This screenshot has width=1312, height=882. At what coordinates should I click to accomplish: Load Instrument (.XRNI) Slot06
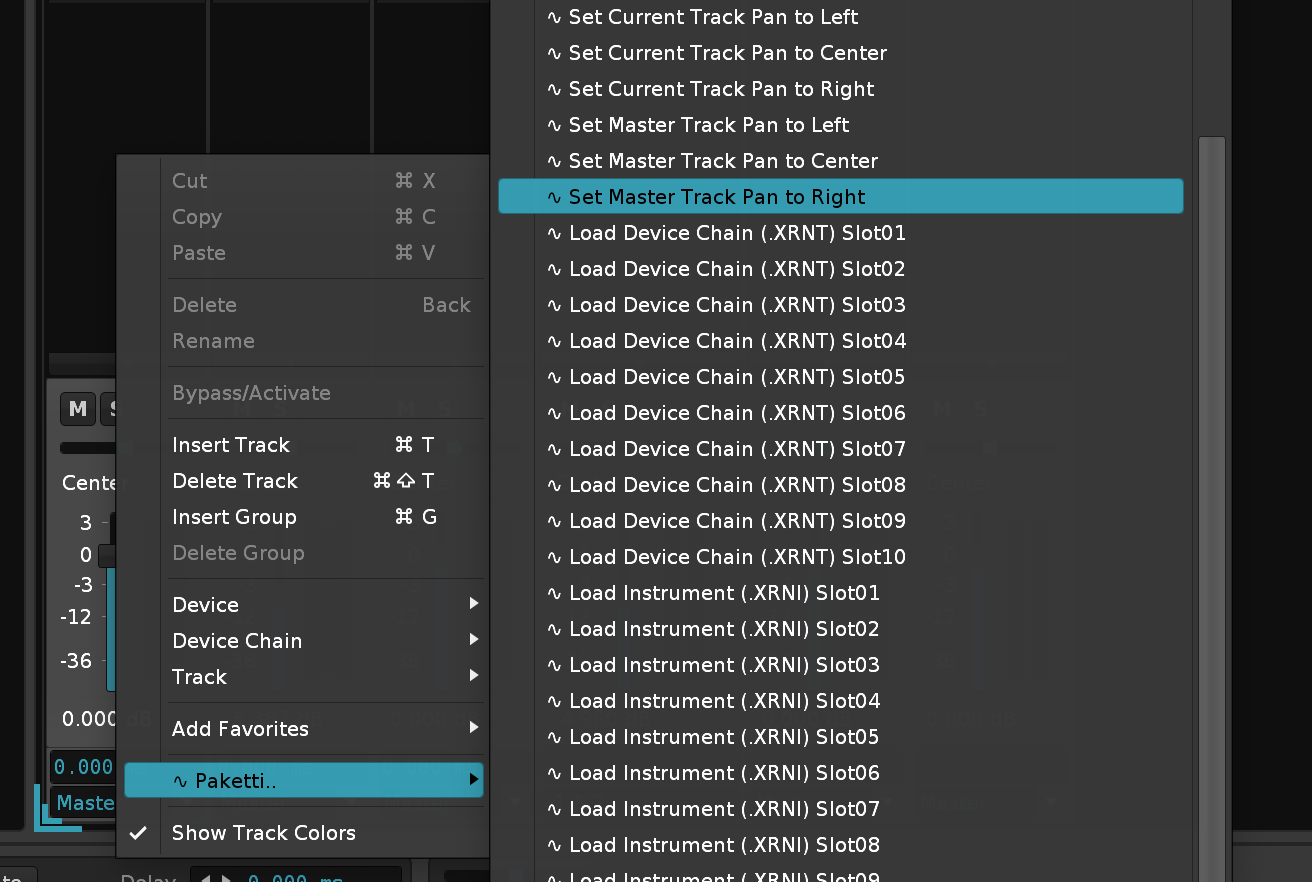[723, 773]
